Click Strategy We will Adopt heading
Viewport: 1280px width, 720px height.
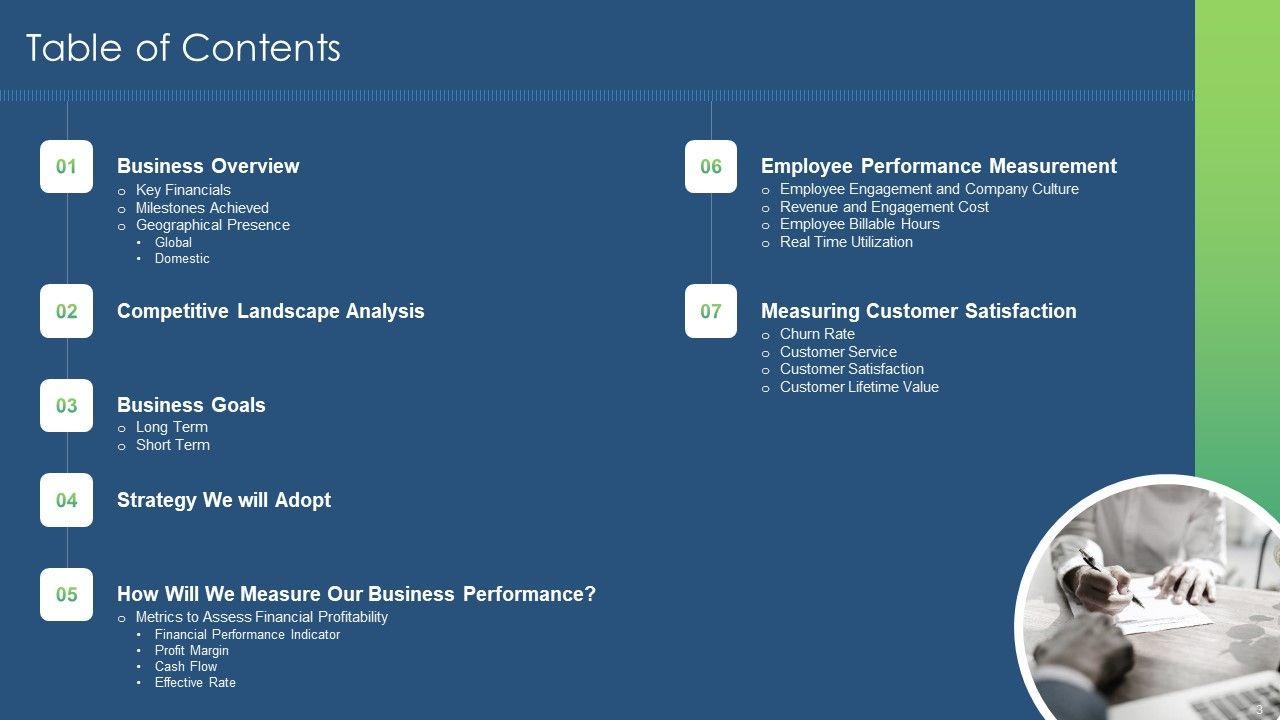[224, 500]
